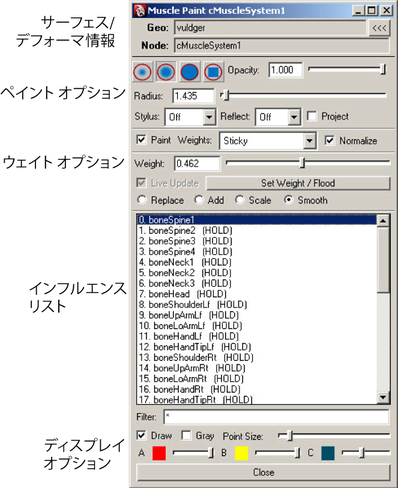Click the Close button at the bottom

[x=263, y=472]
